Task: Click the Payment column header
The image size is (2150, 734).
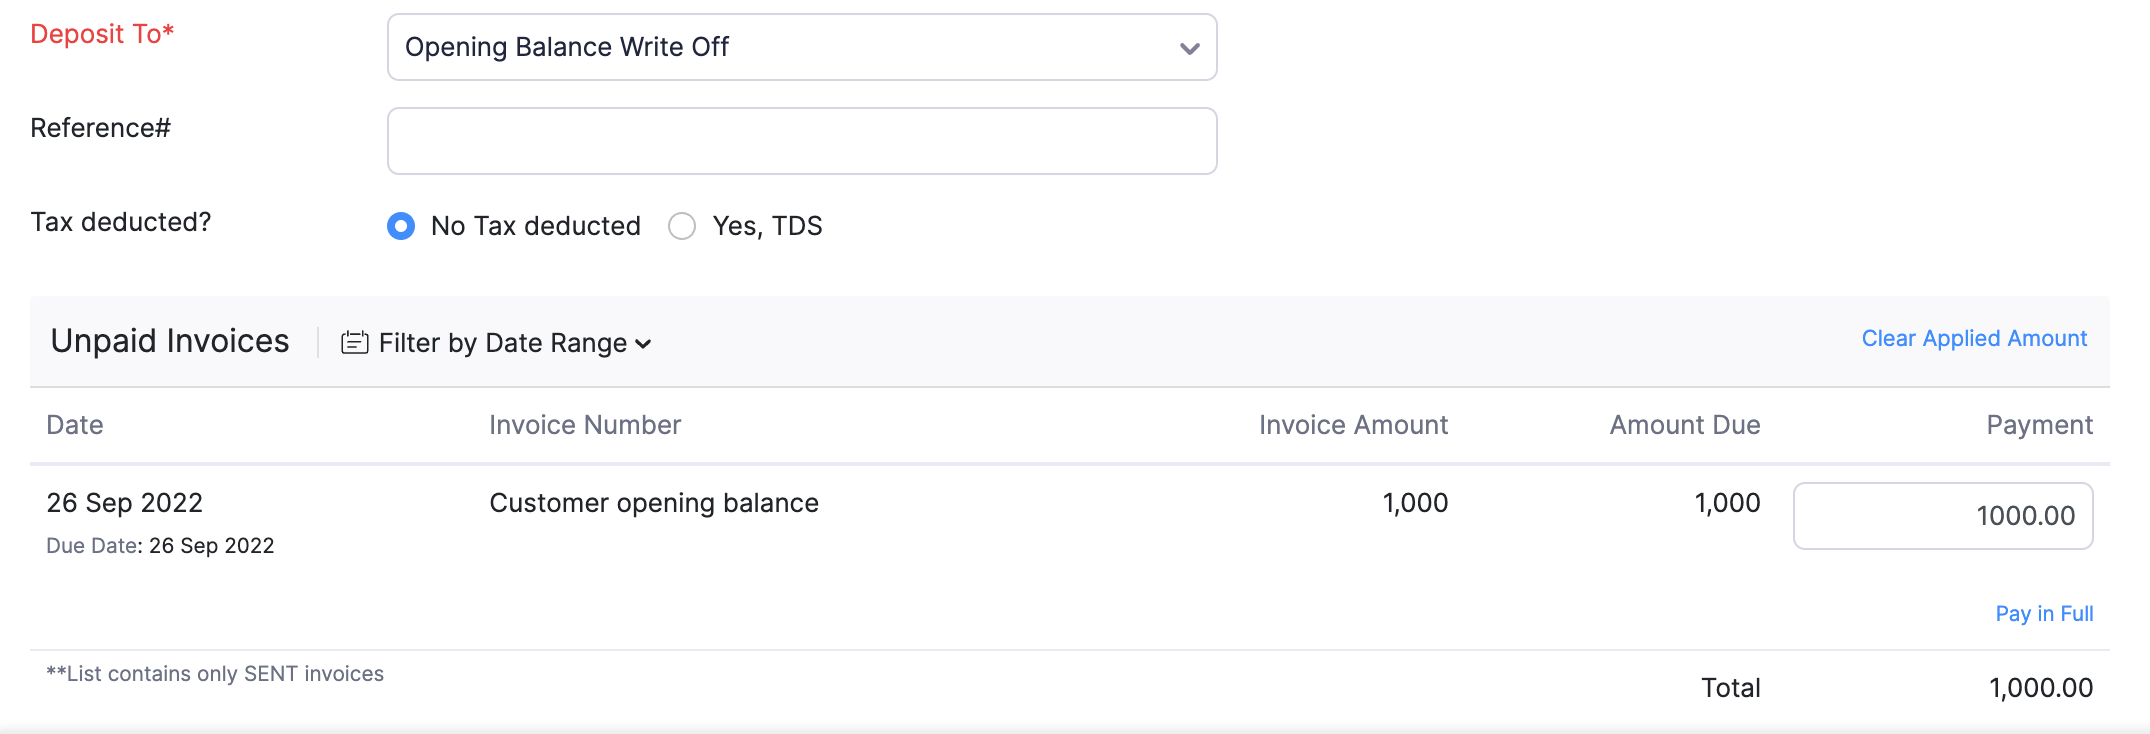Action: pyautogui.click(x=2039, y=425)
